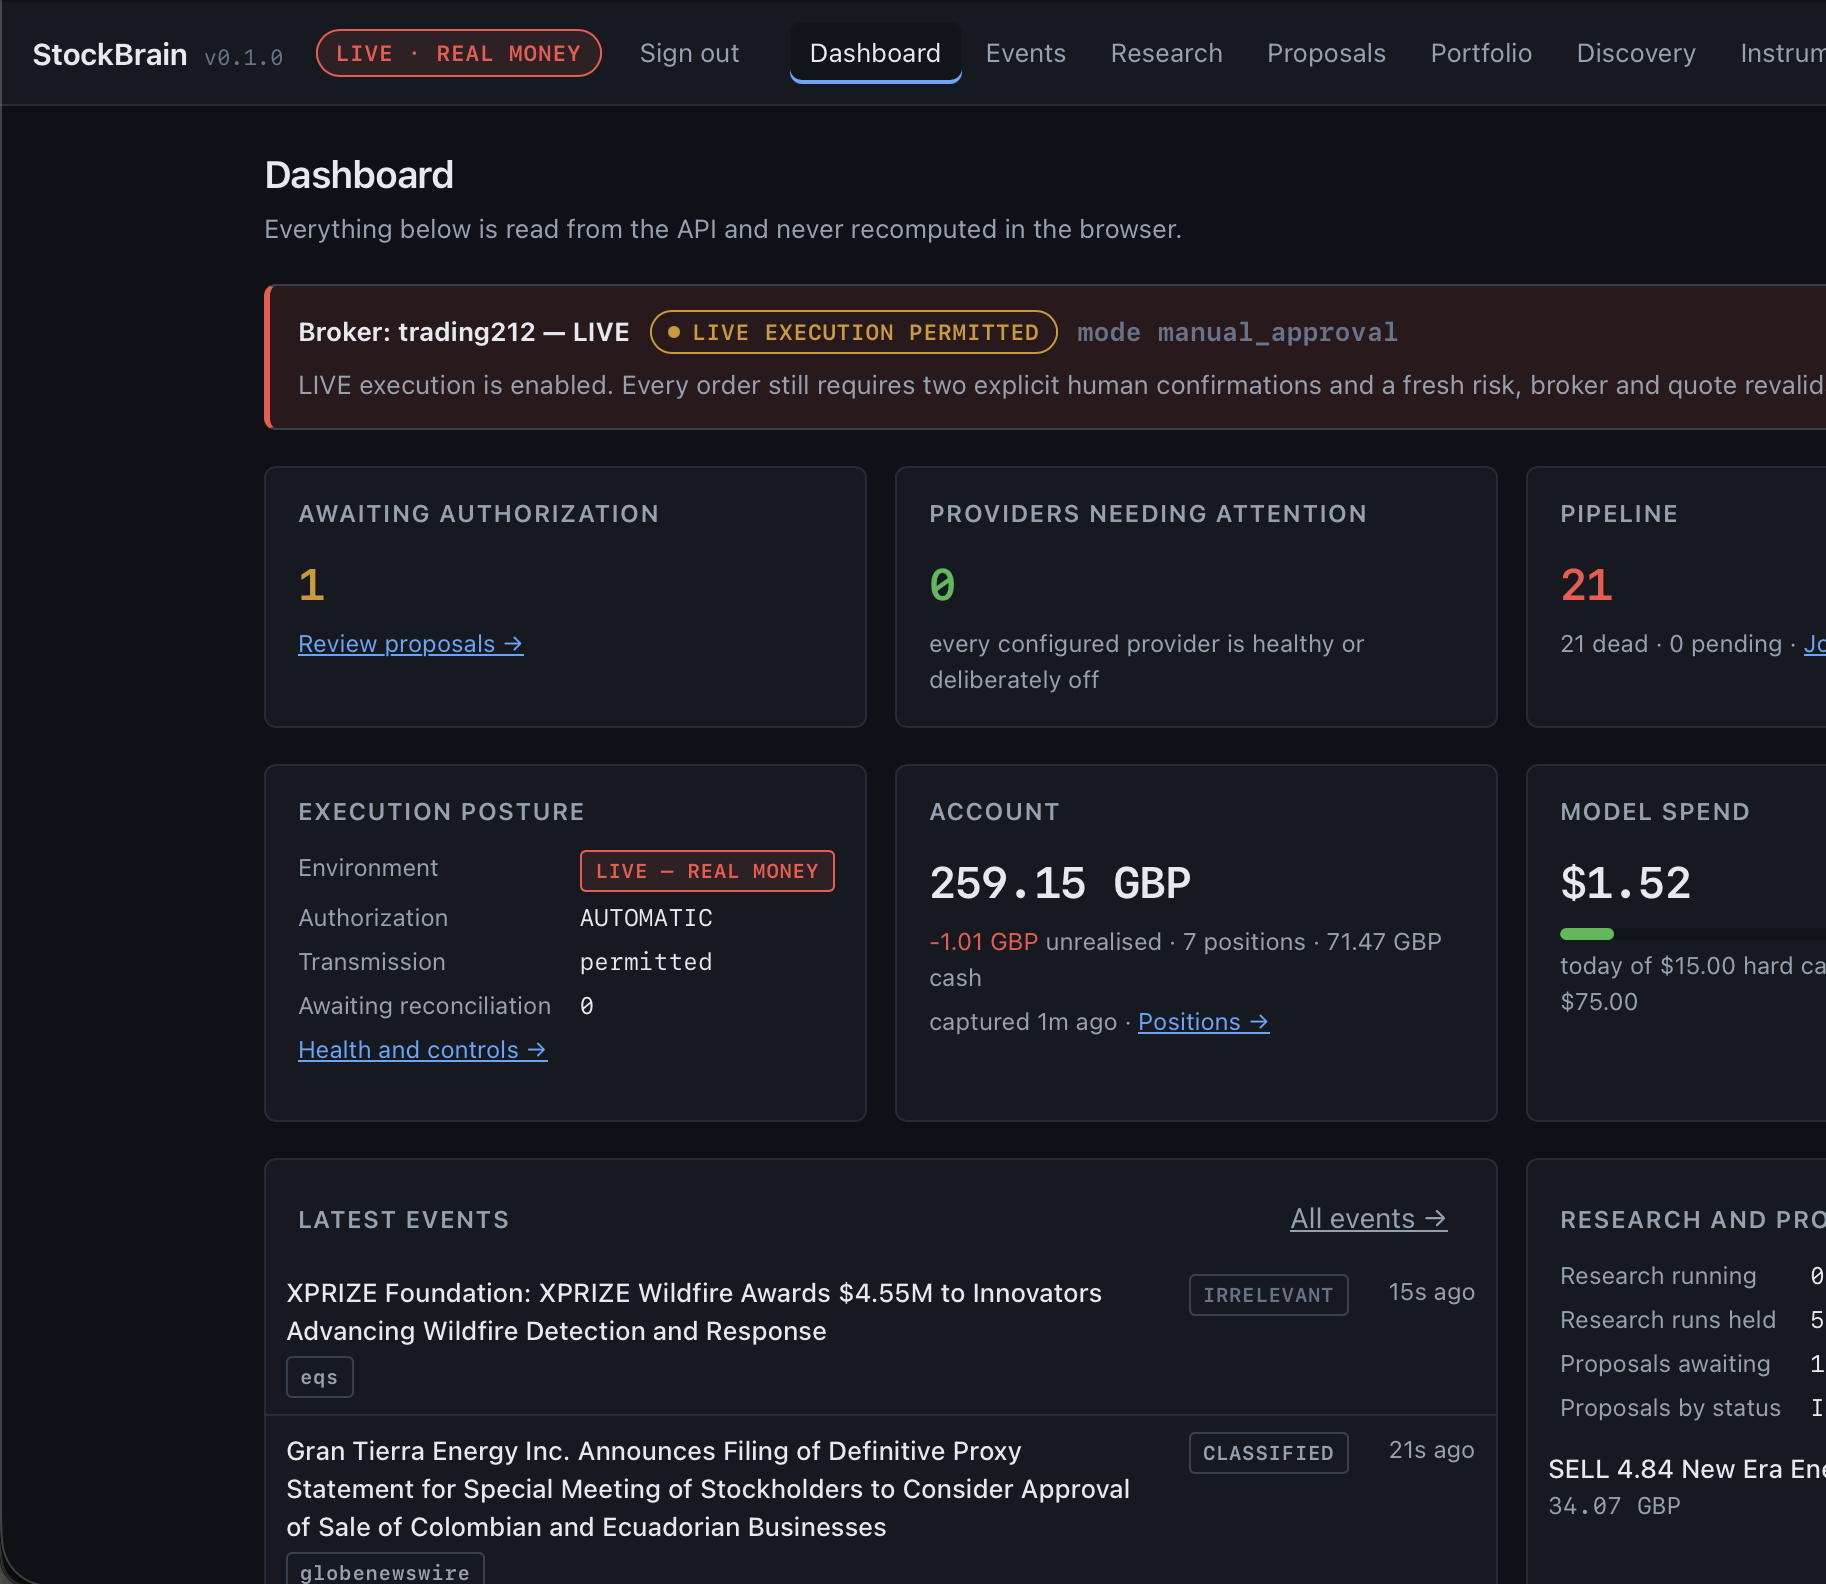This screenshot has width=1826, height=1584.
Task: Click the Broker: trading212 — LIVE heading
Action: (x=464, y=332)
